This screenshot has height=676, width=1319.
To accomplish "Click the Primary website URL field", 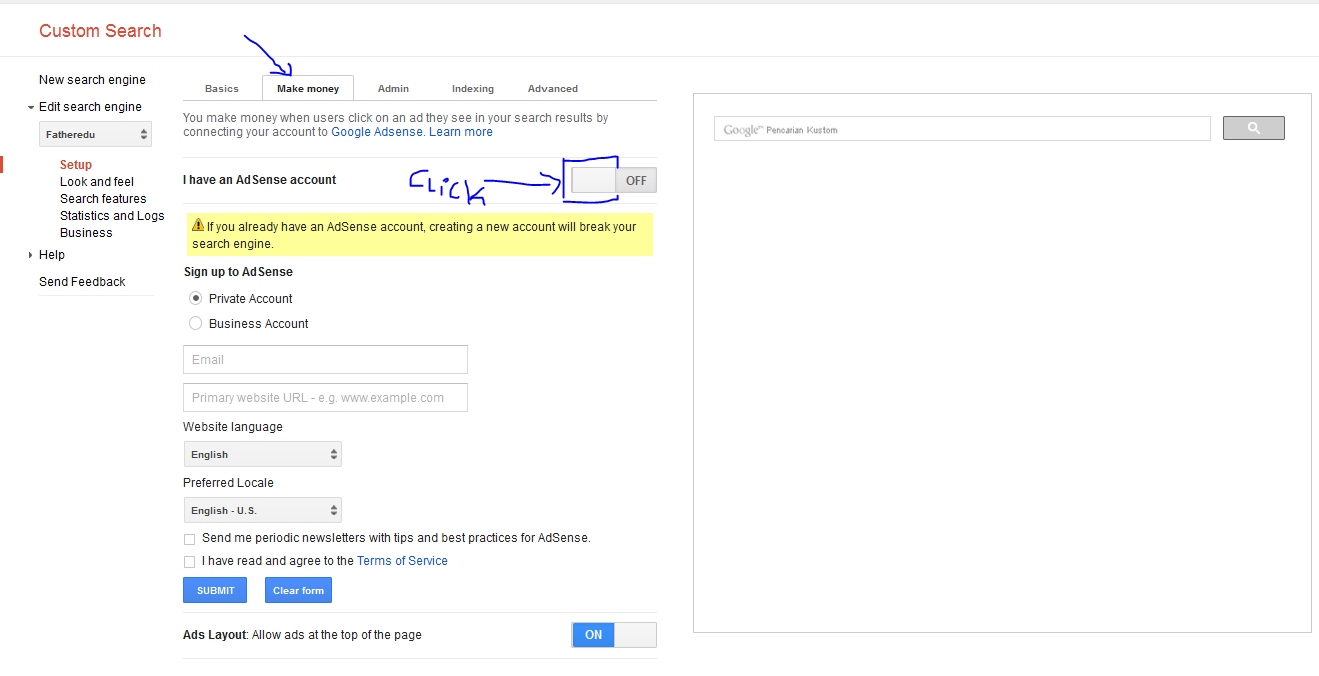I will 325,398.
